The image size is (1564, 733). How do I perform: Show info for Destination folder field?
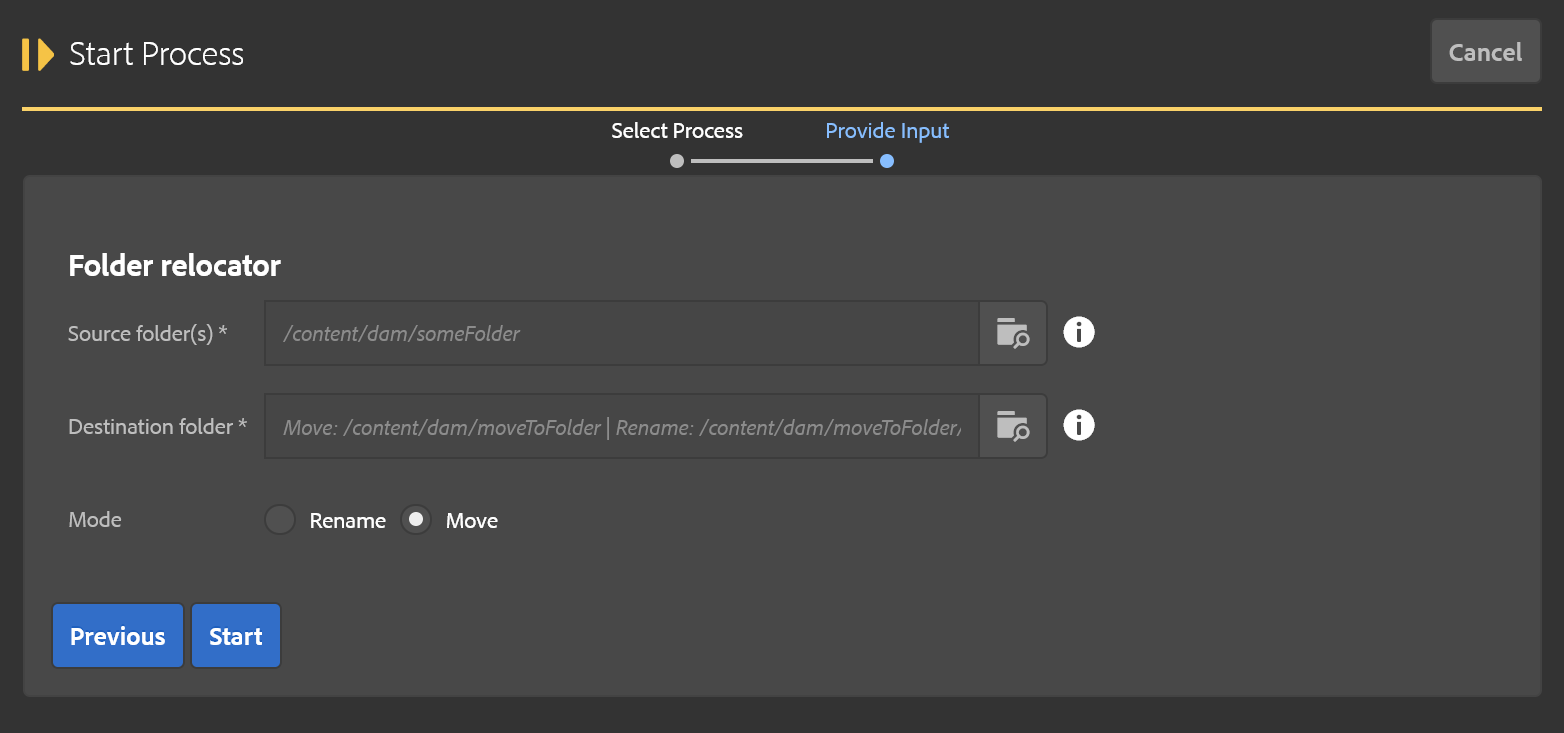tap(1078, 425)
